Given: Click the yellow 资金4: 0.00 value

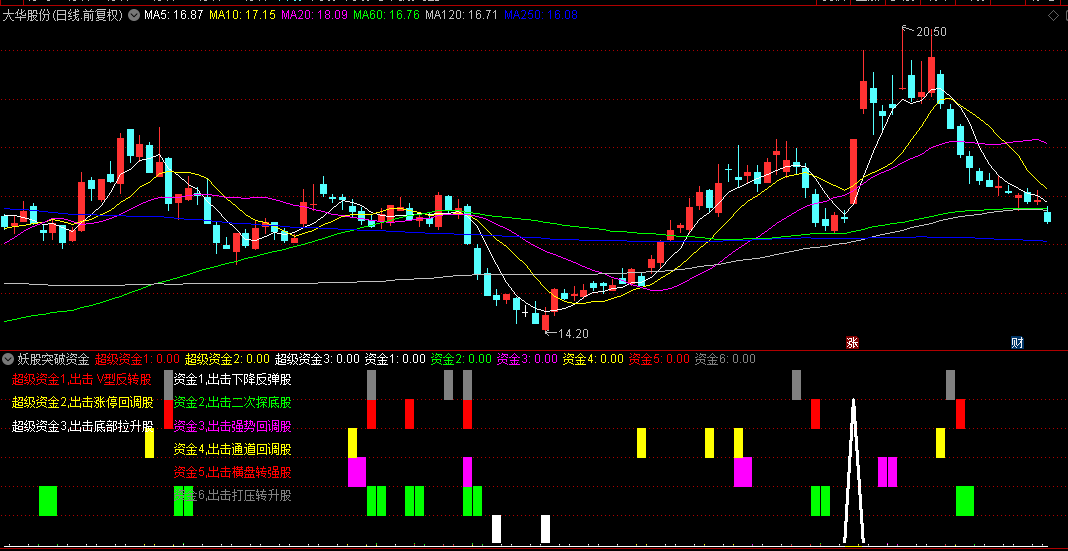Looking at the screenshot, I should (x=593, y=358).
